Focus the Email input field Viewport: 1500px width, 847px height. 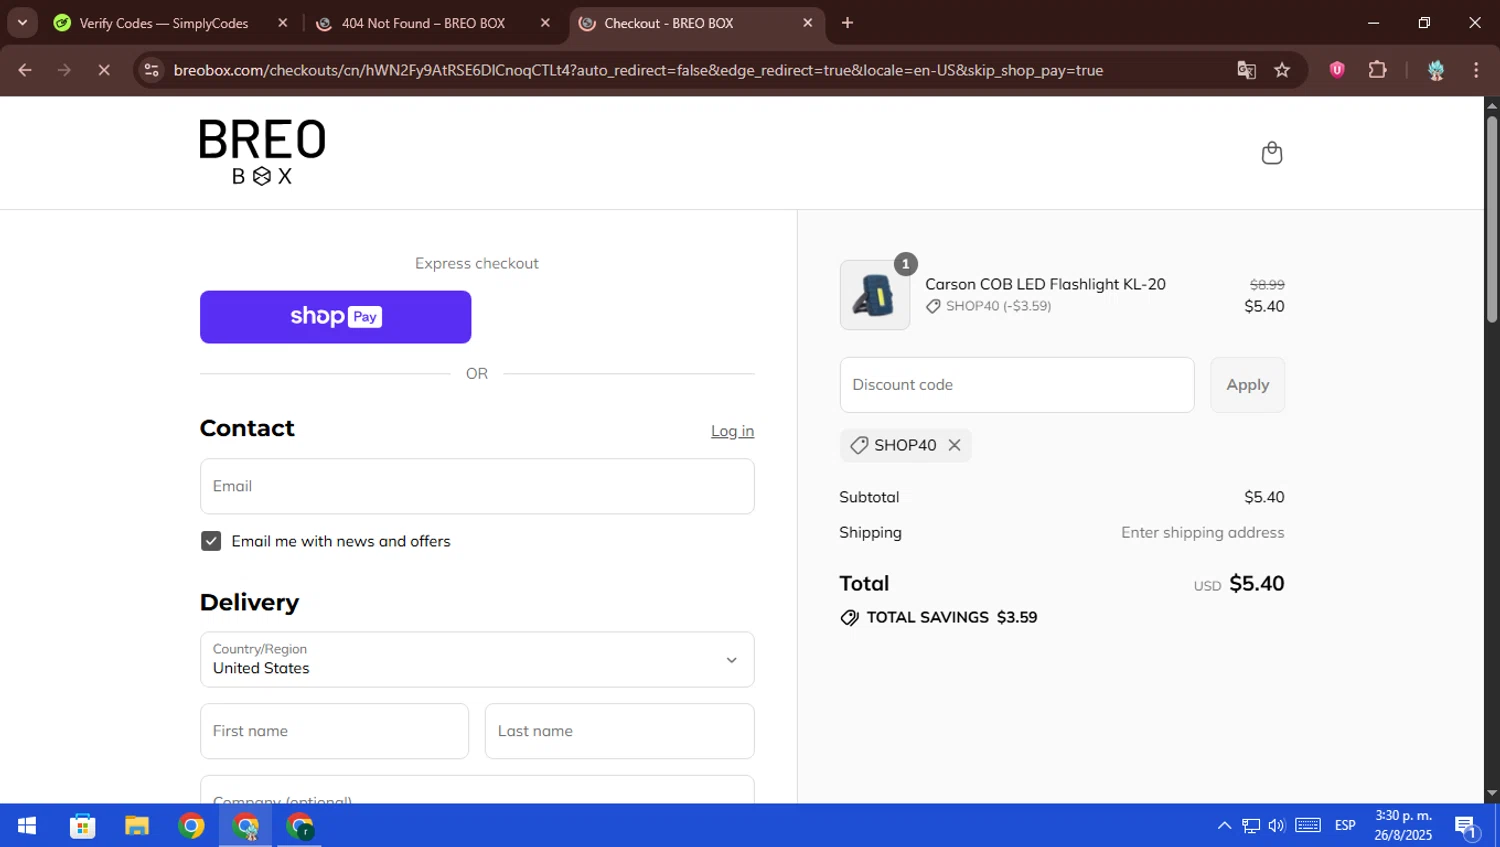coord(477,486)
